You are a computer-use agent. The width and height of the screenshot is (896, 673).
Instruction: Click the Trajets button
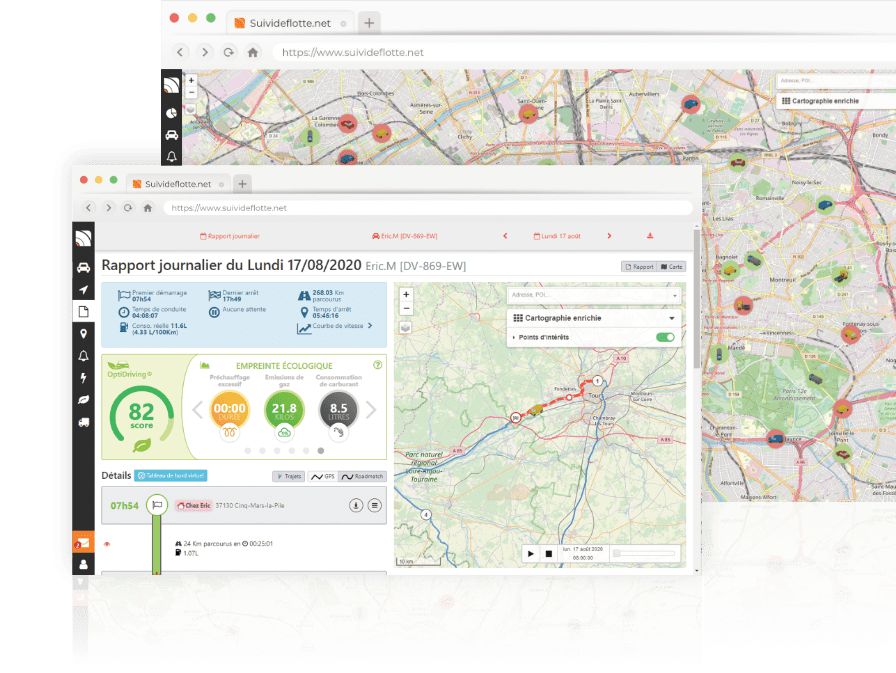[x=288, y=477]
